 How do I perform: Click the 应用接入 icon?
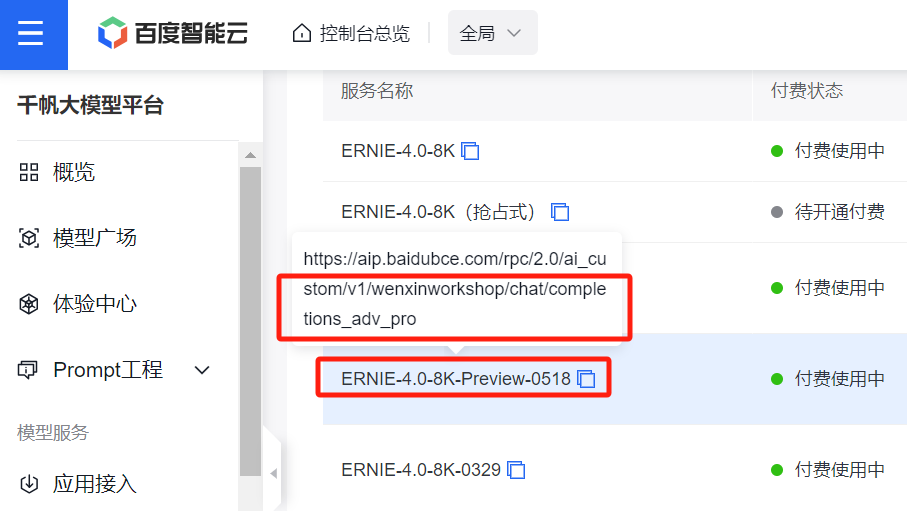coord(29,484)
